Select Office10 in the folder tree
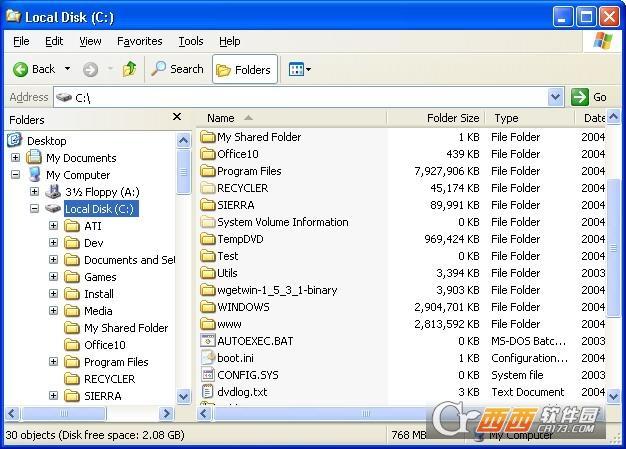This screenshot has width=626, height=449. [x=95, y=345]
